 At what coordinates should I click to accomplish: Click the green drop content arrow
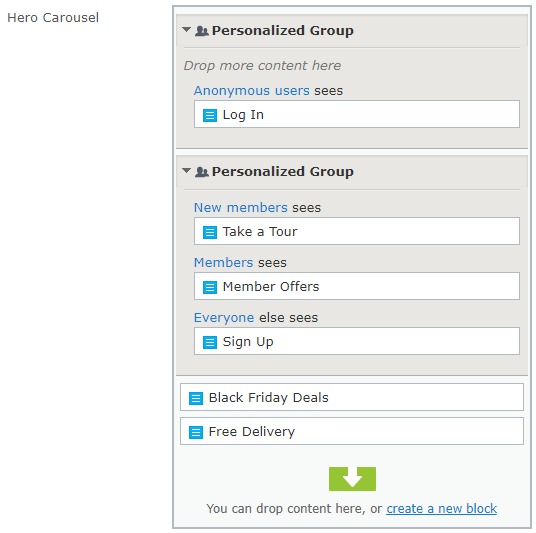[x=352, y=479]
